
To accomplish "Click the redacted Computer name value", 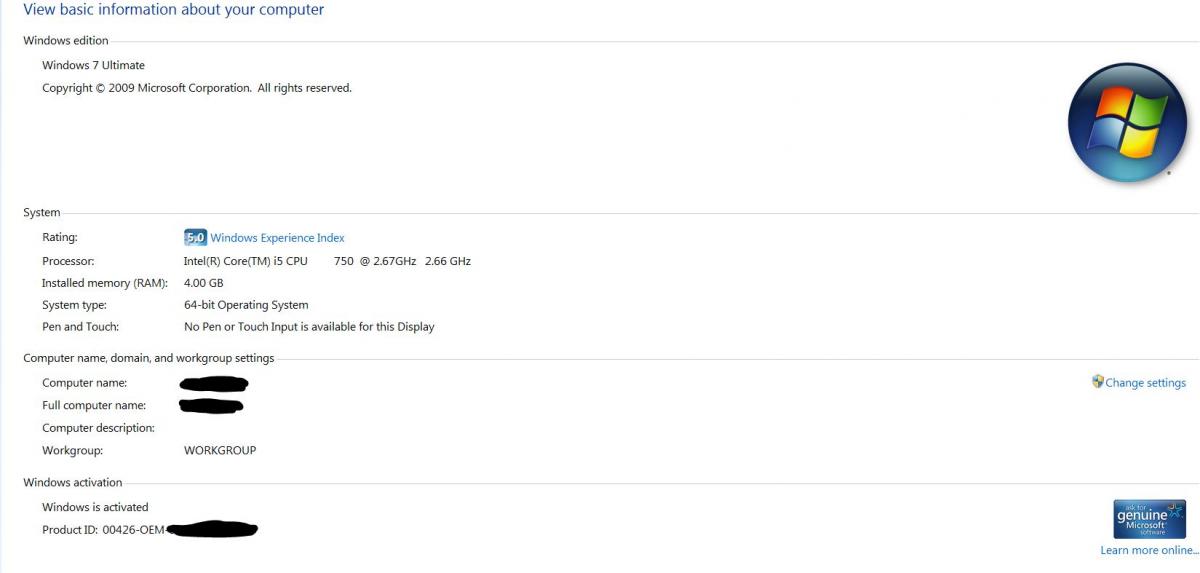I will [214, 383].
